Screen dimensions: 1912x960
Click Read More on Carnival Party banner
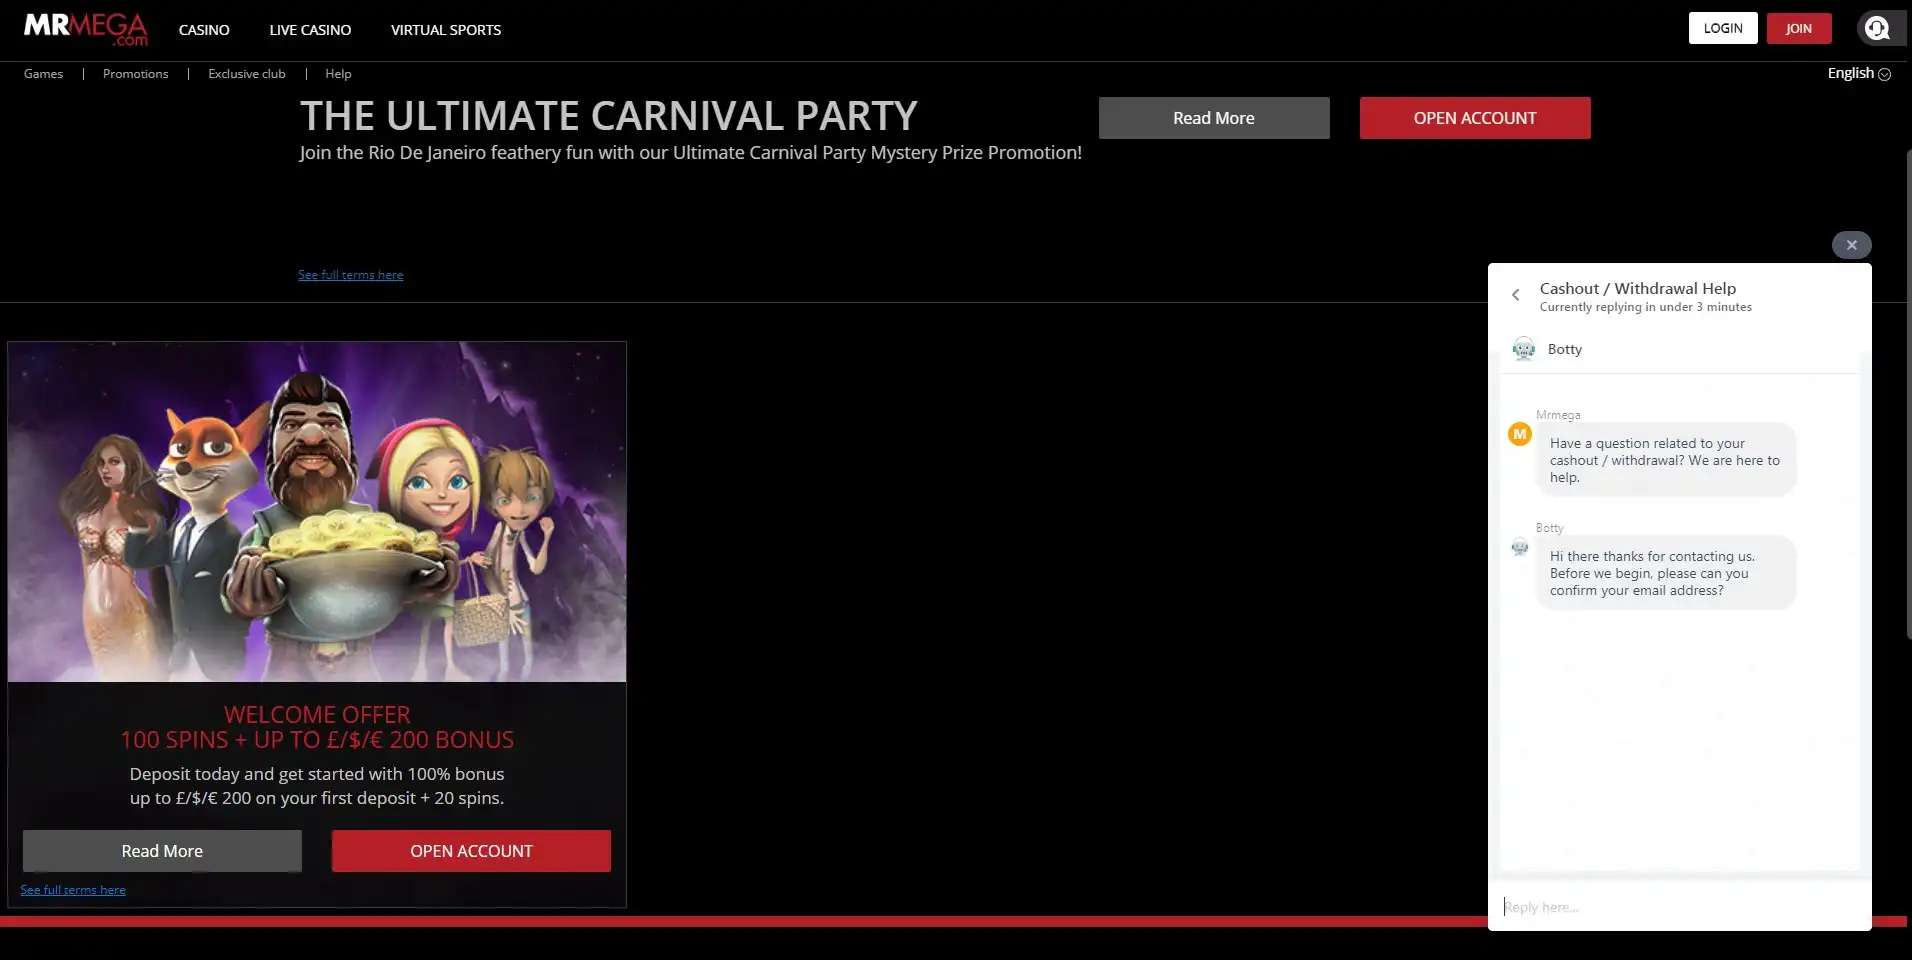click(x=1213, y=118)
